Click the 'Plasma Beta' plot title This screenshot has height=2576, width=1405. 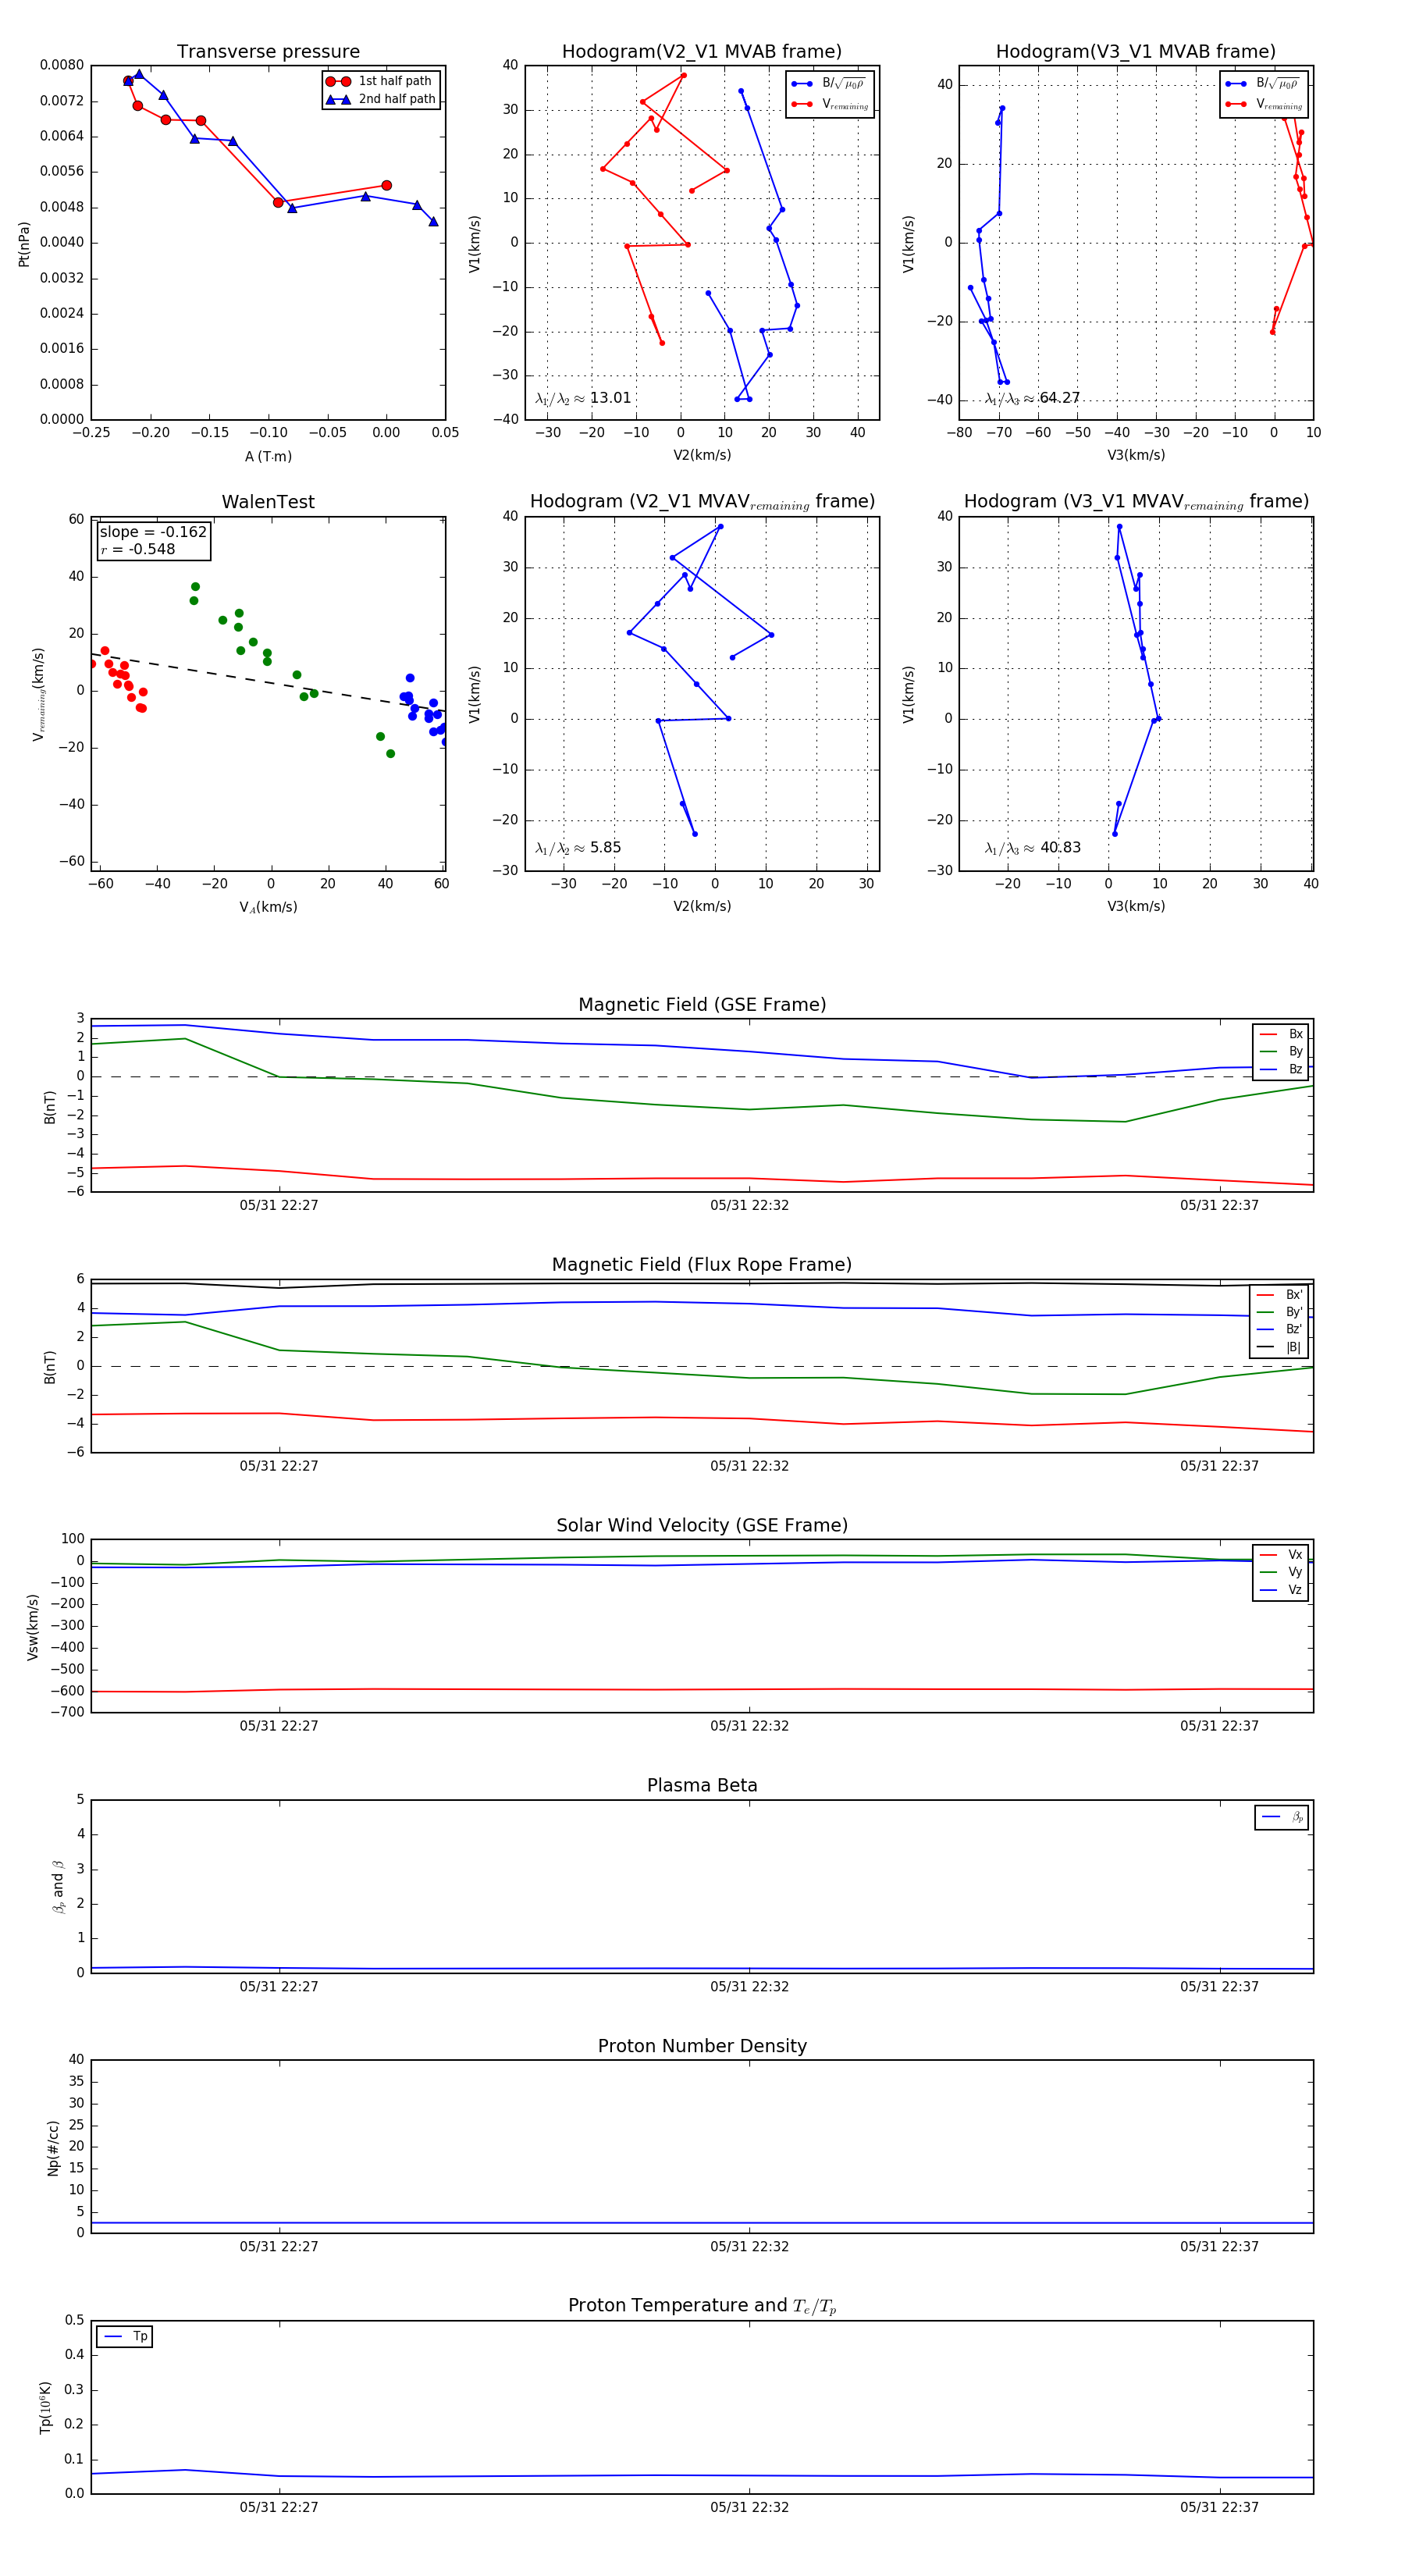pos(702,1785)
